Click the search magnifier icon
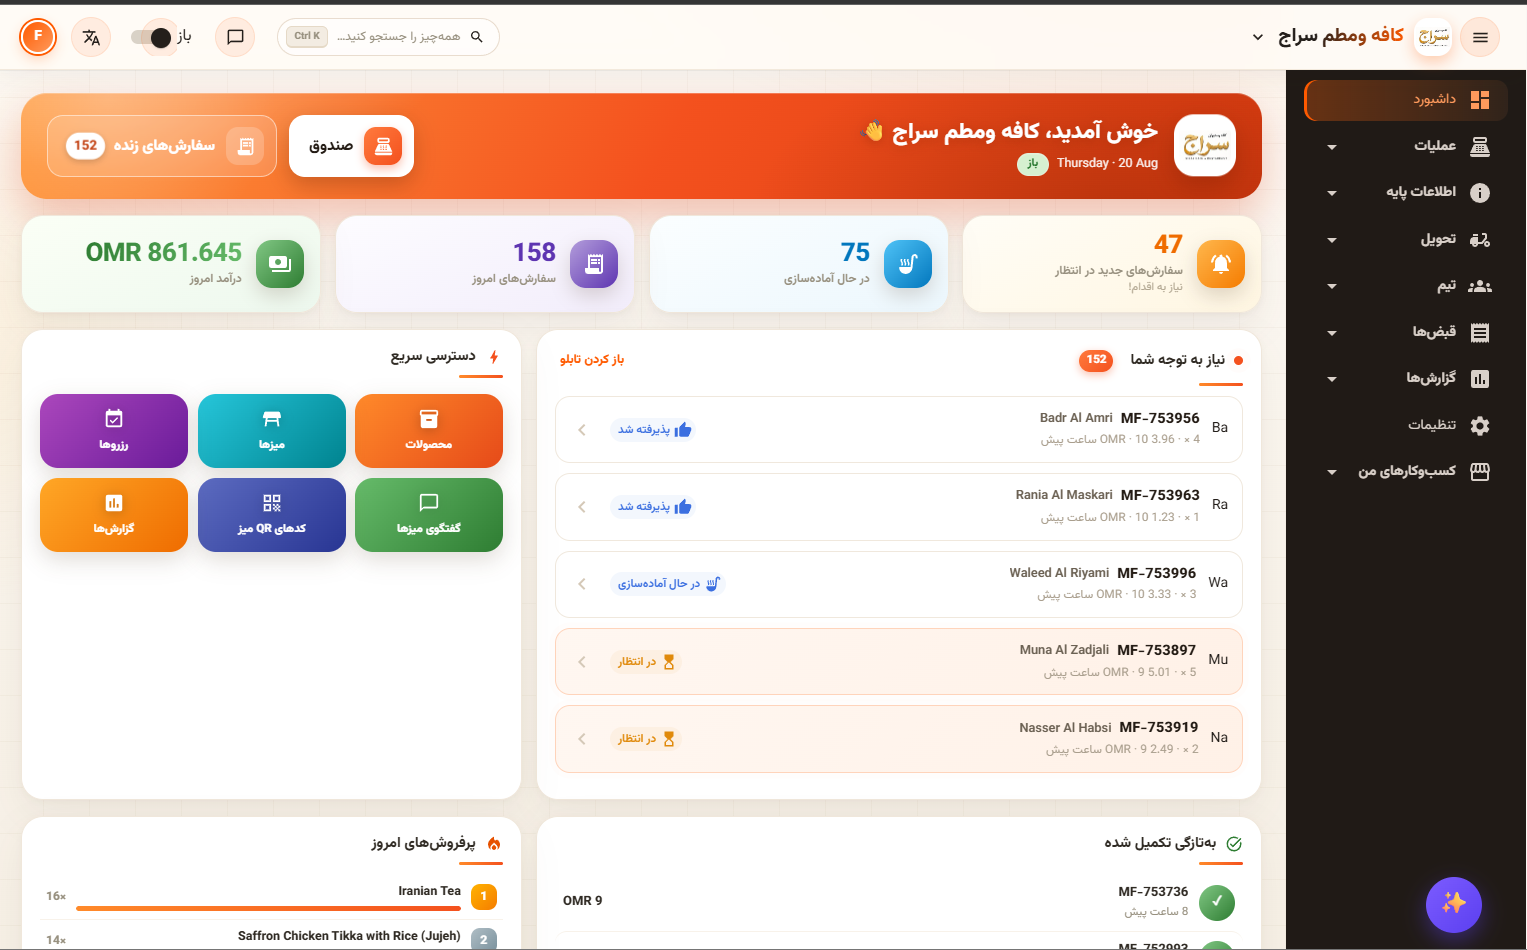 point(477,37)
